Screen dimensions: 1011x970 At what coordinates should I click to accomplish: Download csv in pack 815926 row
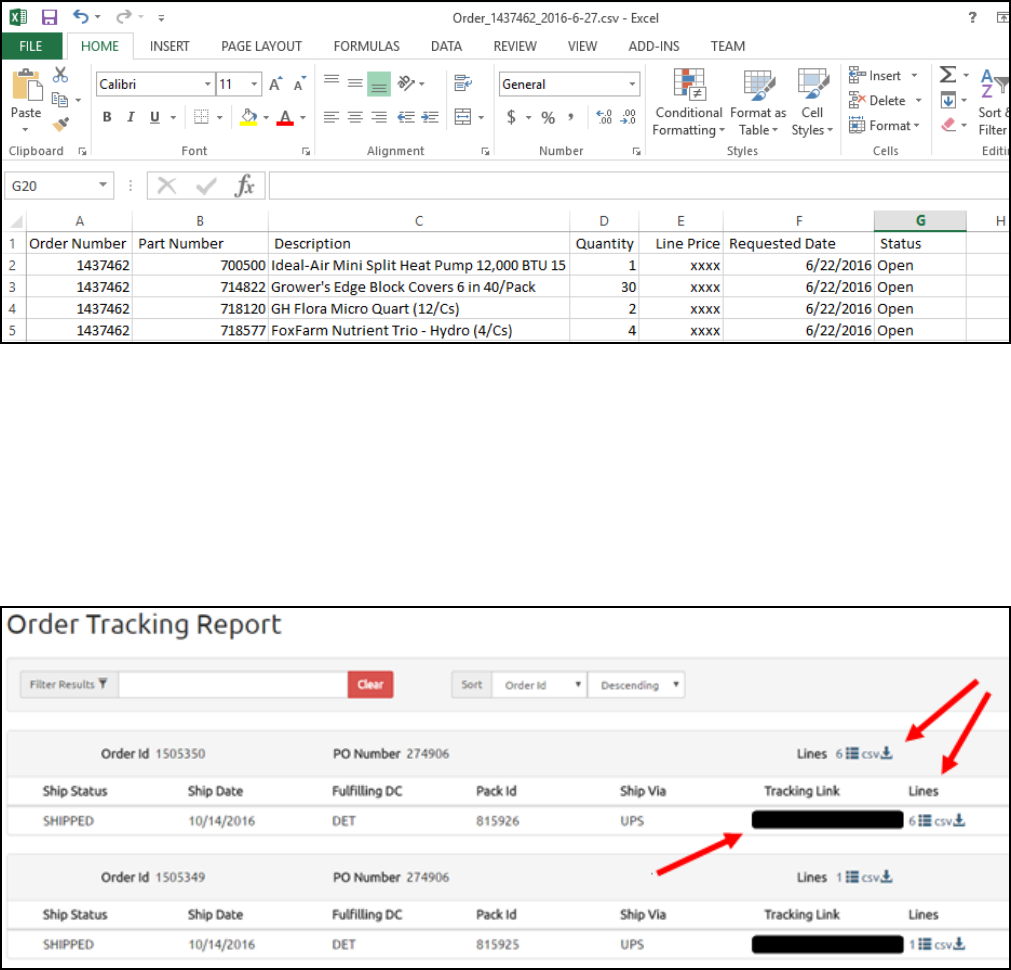[950, 820]
